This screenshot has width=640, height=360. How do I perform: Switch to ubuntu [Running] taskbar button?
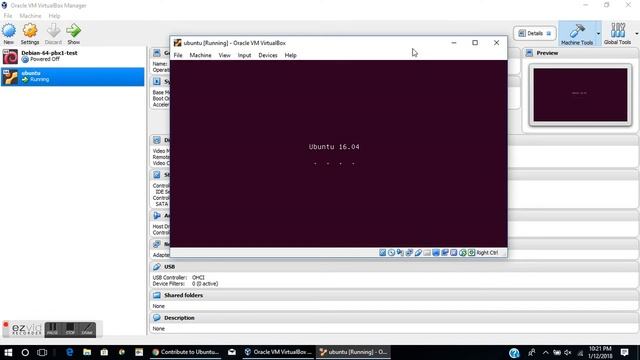coord(353,352)
